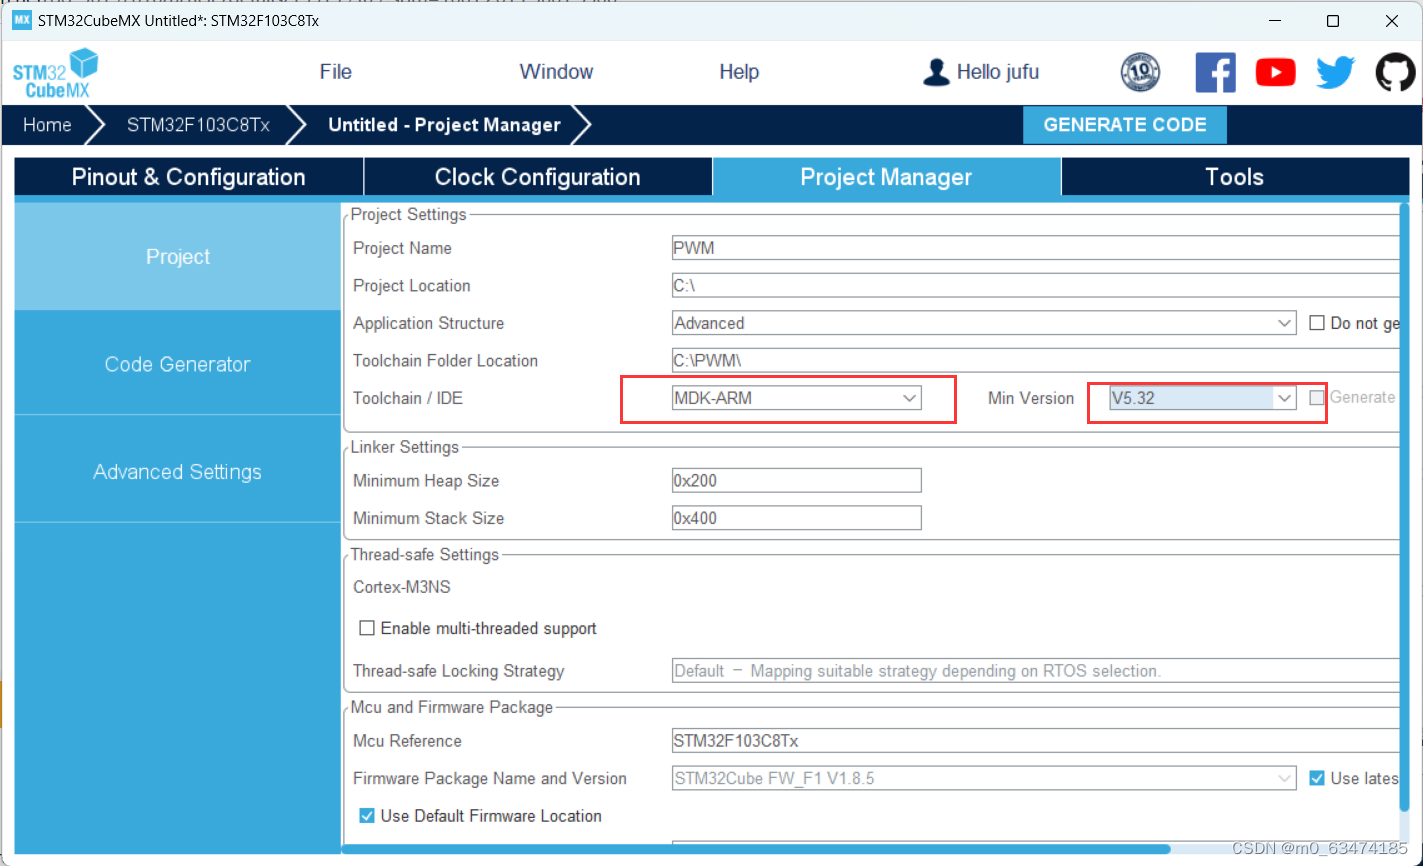This screenshot has width=1423, height=866.
Task: Open the Application Structure dropdown
Action: [x=984, y=323]
